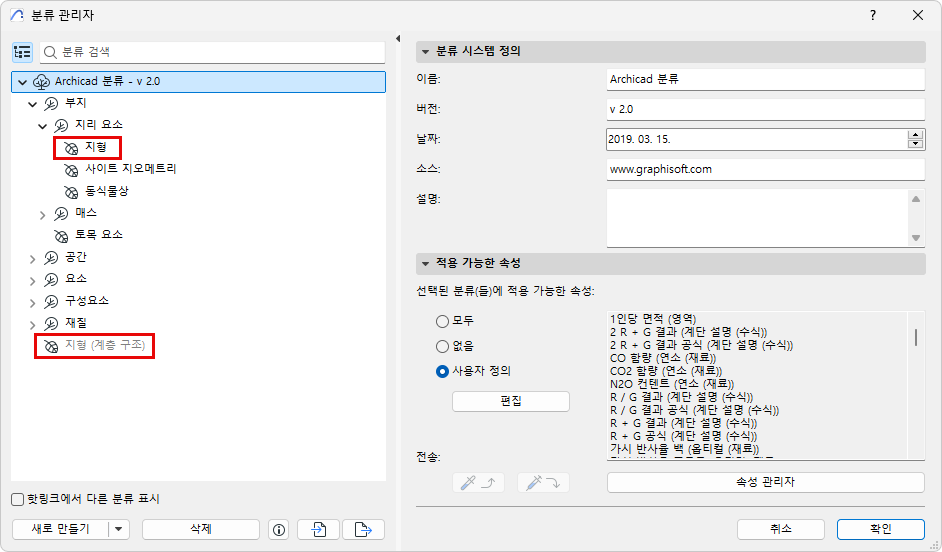Click the icon beside 구성요소
942x552 pixels.
click(x=51, y=302)
